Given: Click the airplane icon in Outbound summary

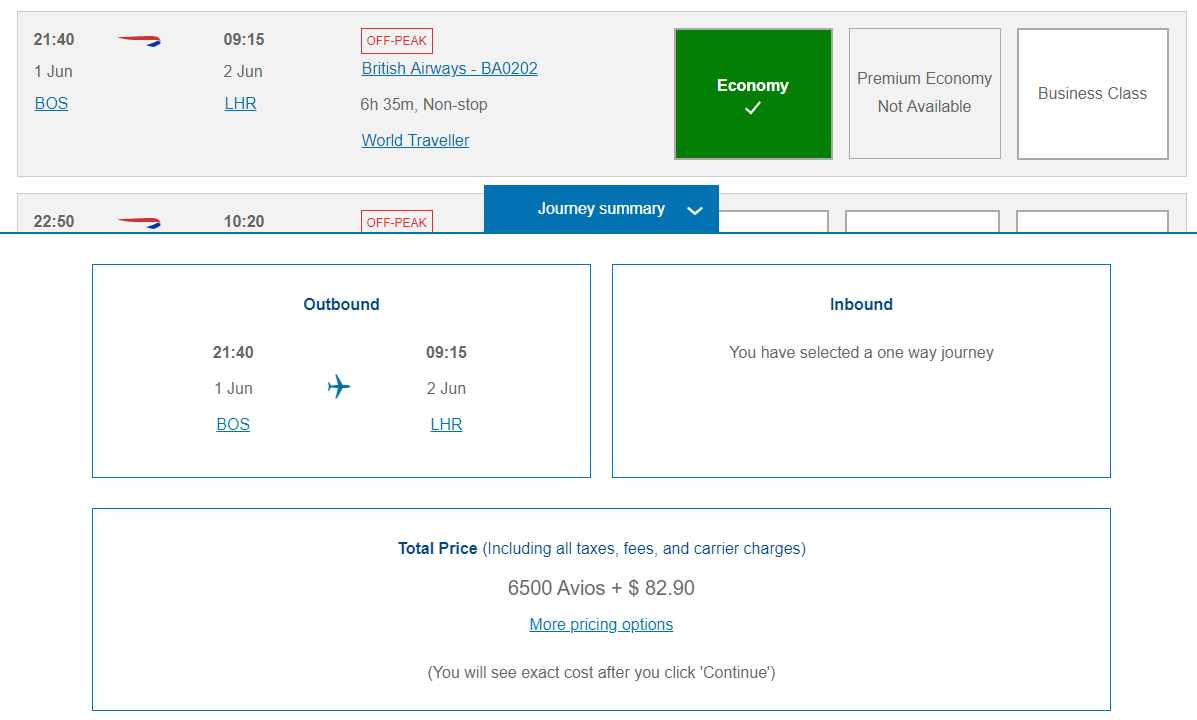Looking at the screenshot, I should pos(339,387).
